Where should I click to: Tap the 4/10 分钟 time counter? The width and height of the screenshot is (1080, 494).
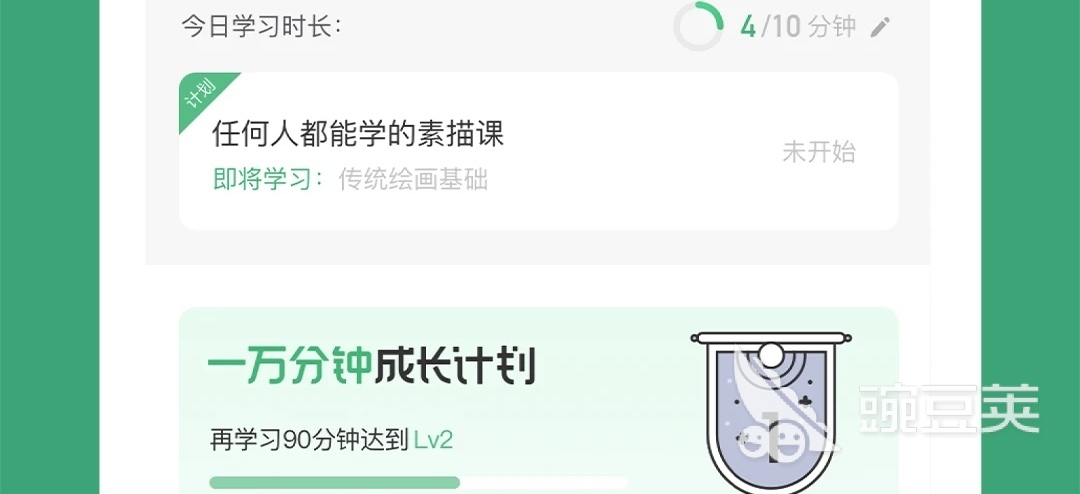(798, 28)
